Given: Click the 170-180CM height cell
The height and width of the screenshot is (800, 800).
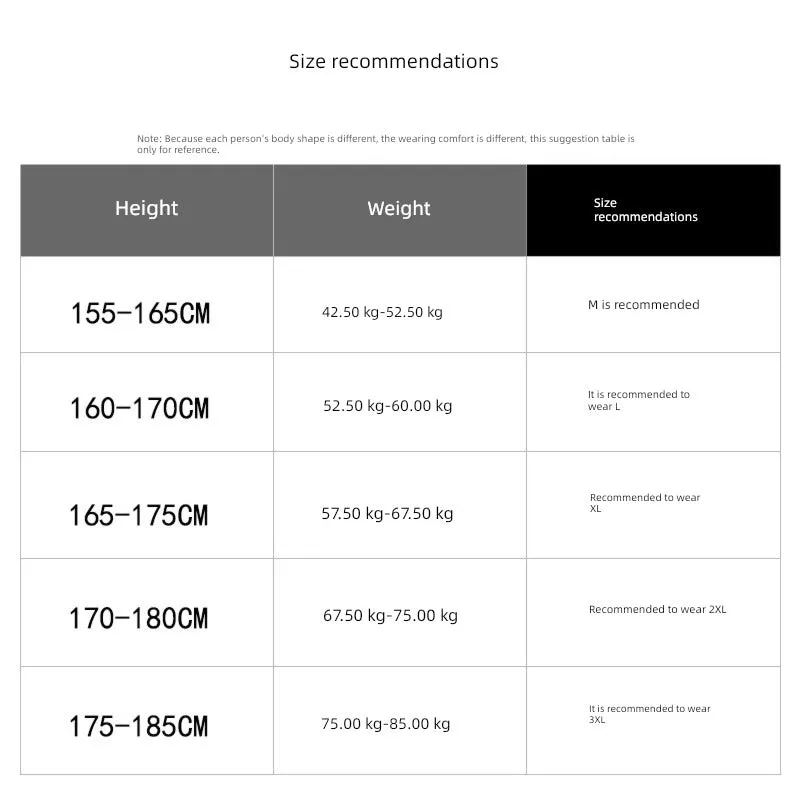Looking at the screenshot, I should tap(147, 612).
